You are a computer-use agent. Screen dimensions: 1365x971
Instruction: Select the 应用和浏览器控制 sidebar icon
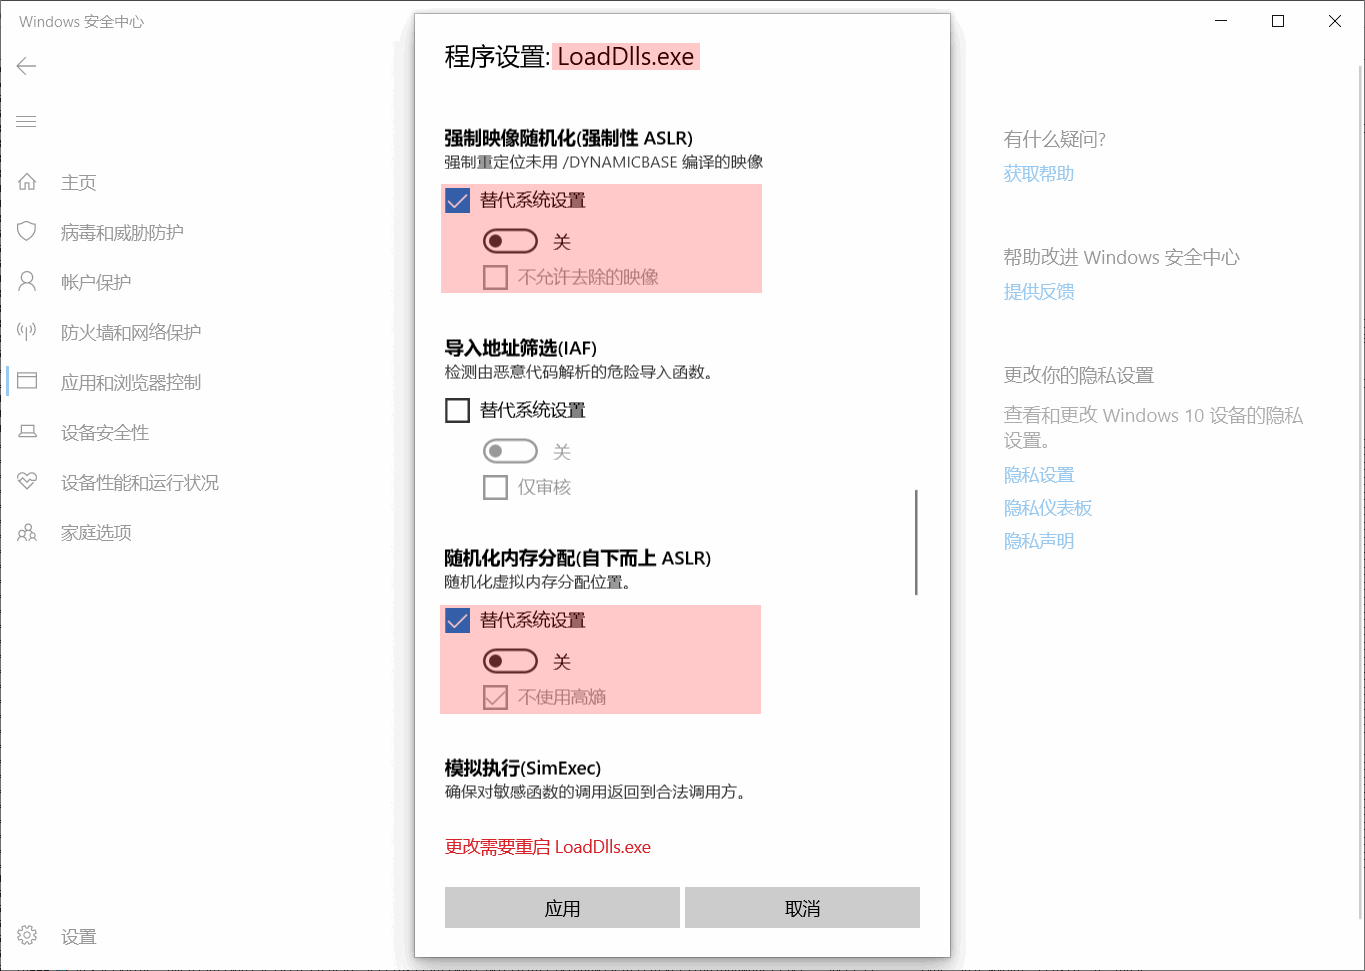[26, 381]
